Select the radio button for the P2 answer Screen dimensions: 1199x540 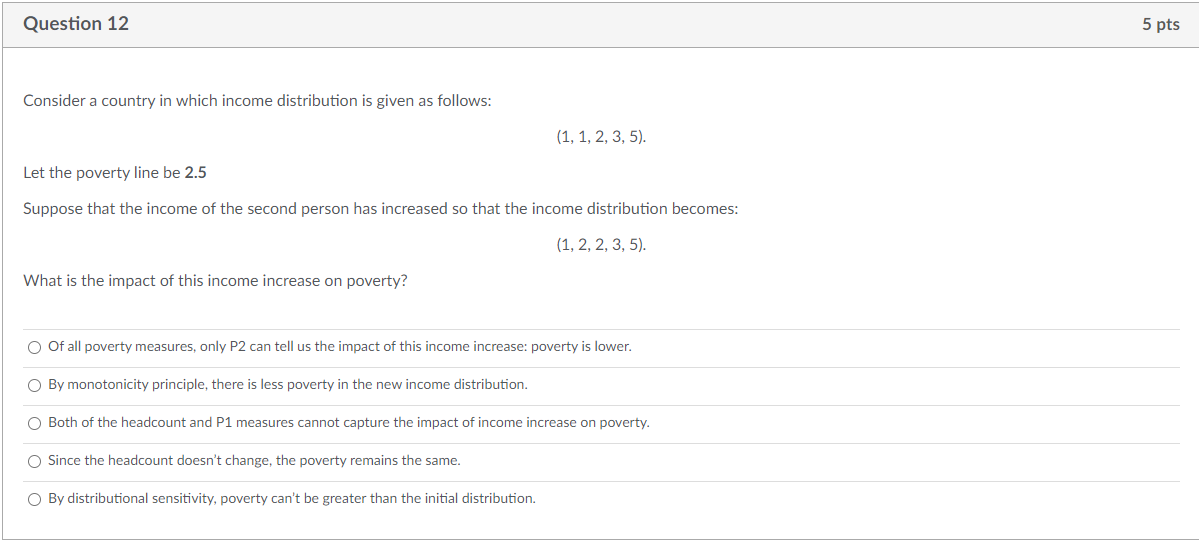pos(34,348)
